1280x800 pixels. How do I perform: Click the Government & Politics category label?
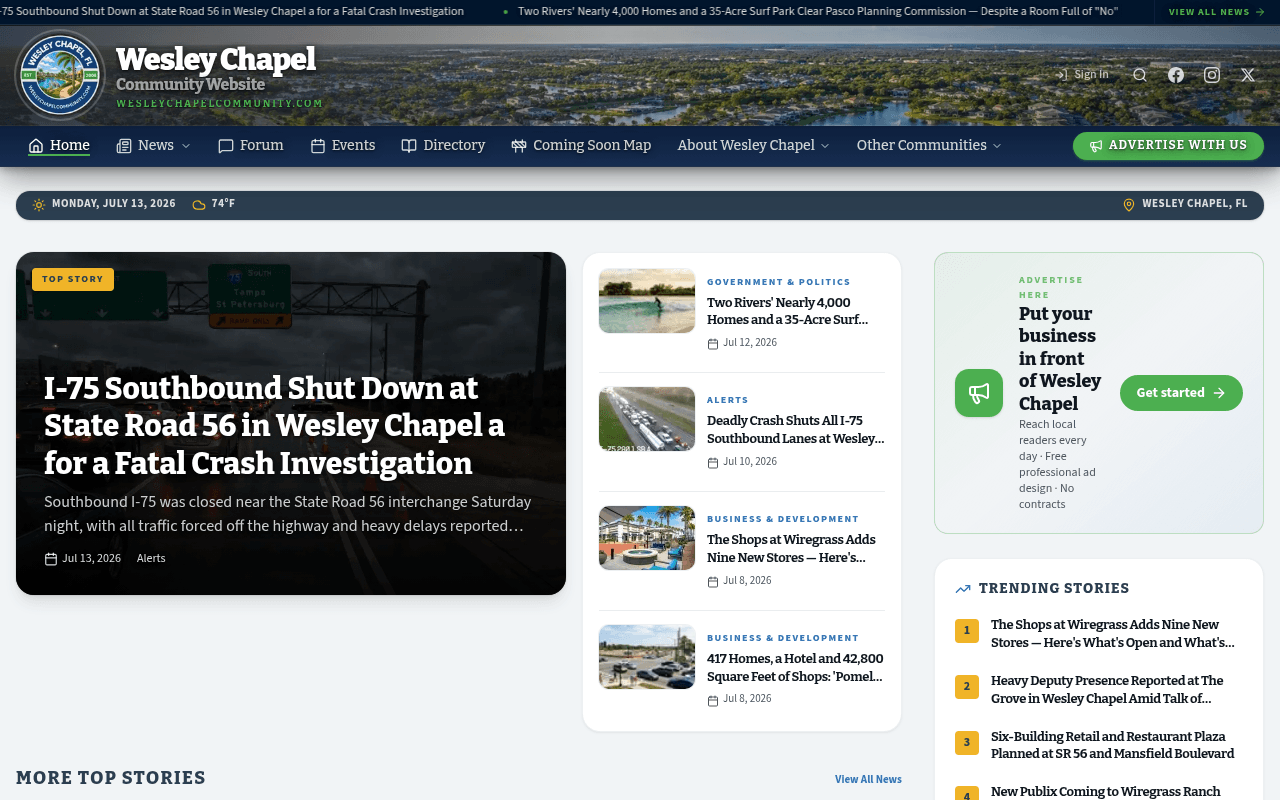779,282
